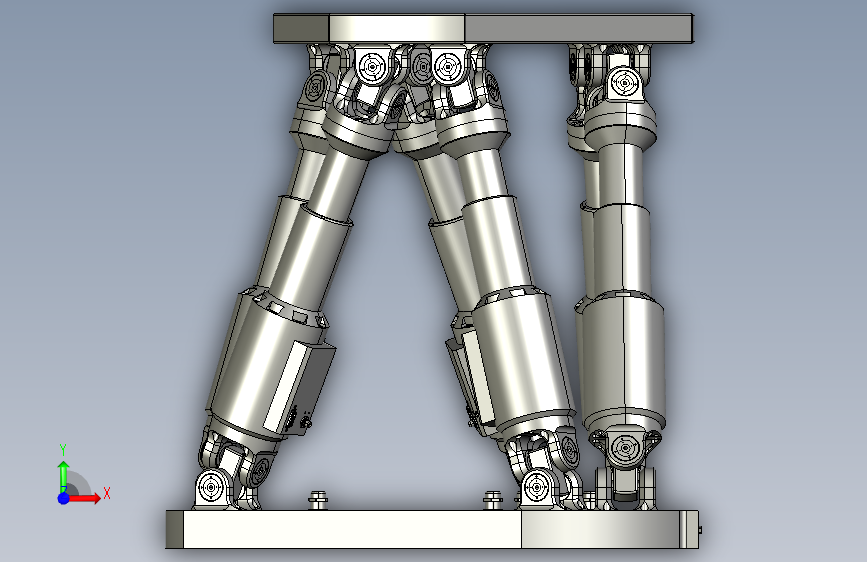Click the green Y axis arrow of the triad
The height and width of the screenshot is (562, 867).
pyautogui.click(x=63, y=476)
